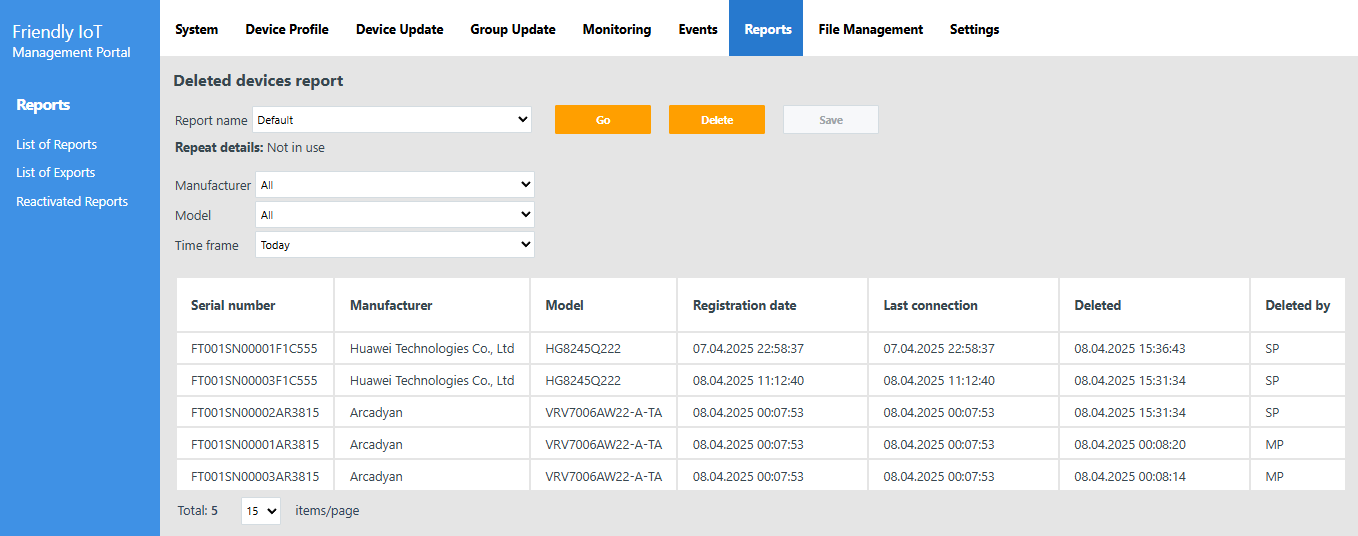Click the orange Go button

click(603, 120)
